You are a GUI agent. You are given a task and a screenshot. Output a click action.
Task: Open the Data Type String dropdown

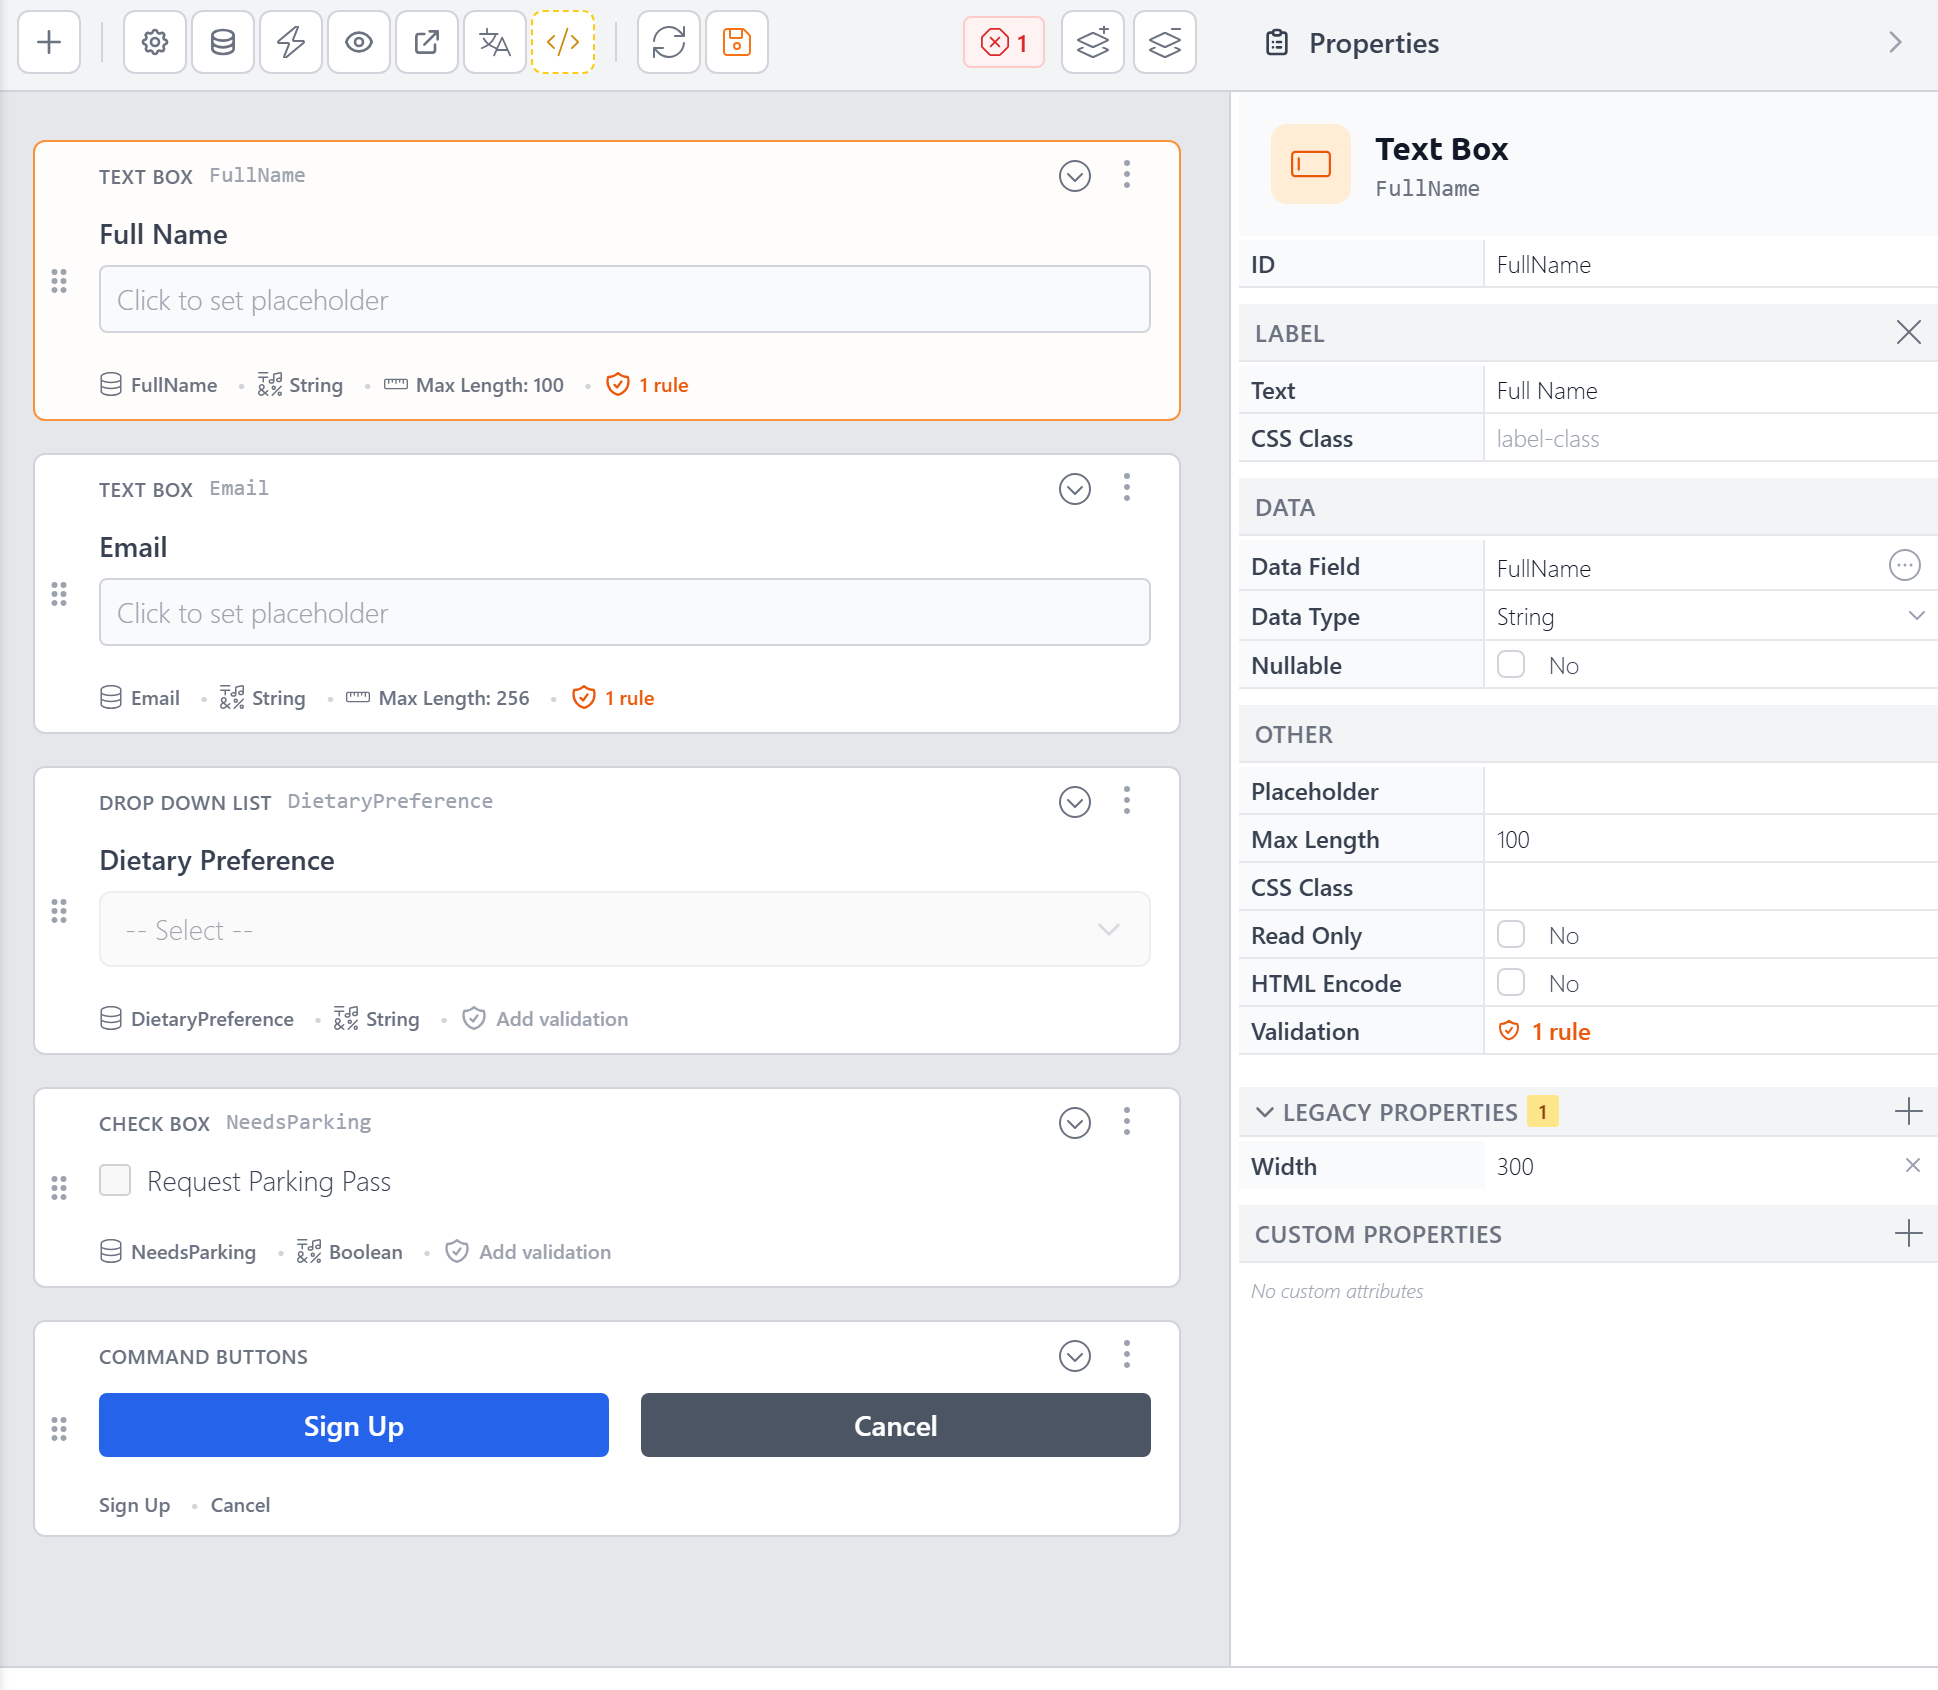(1710, 616)
